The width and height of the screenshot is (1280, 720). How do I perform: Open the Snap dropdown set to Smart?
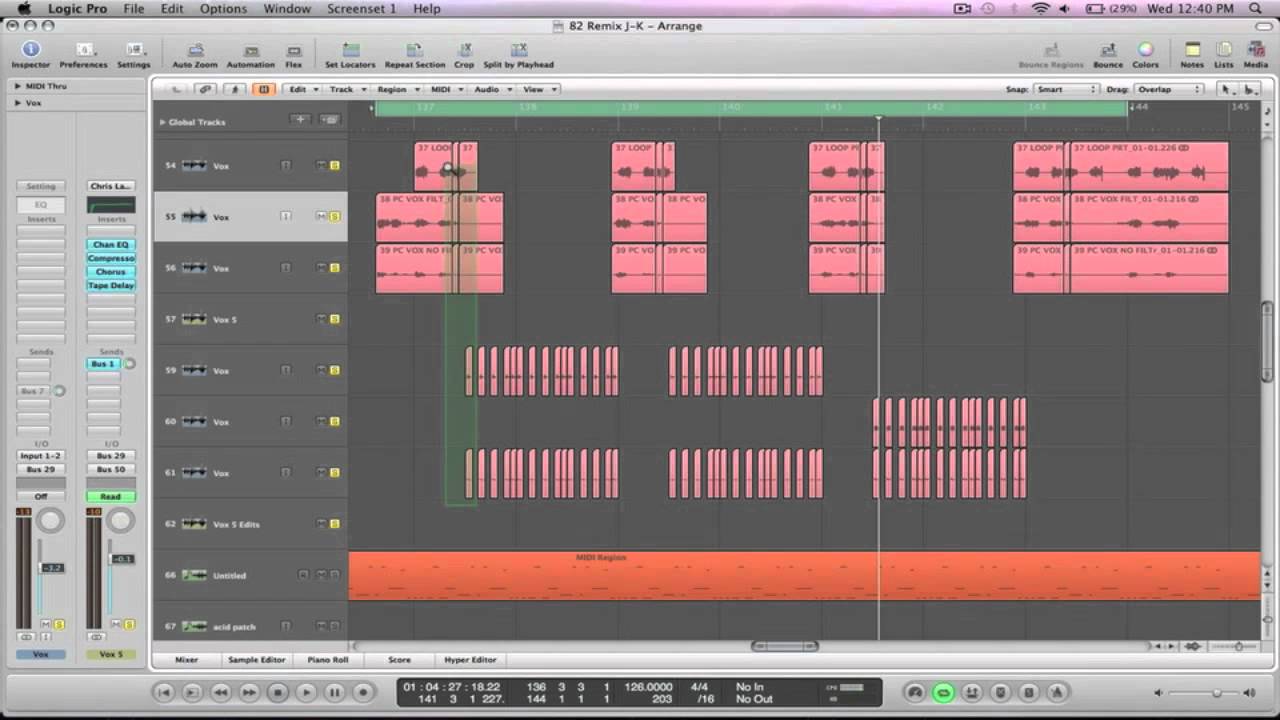click(1065, 89)
